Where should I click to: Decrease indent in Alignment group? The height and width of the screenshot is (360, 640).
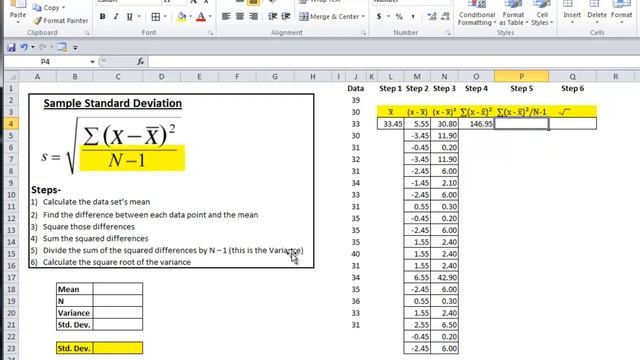coord(272,16)
